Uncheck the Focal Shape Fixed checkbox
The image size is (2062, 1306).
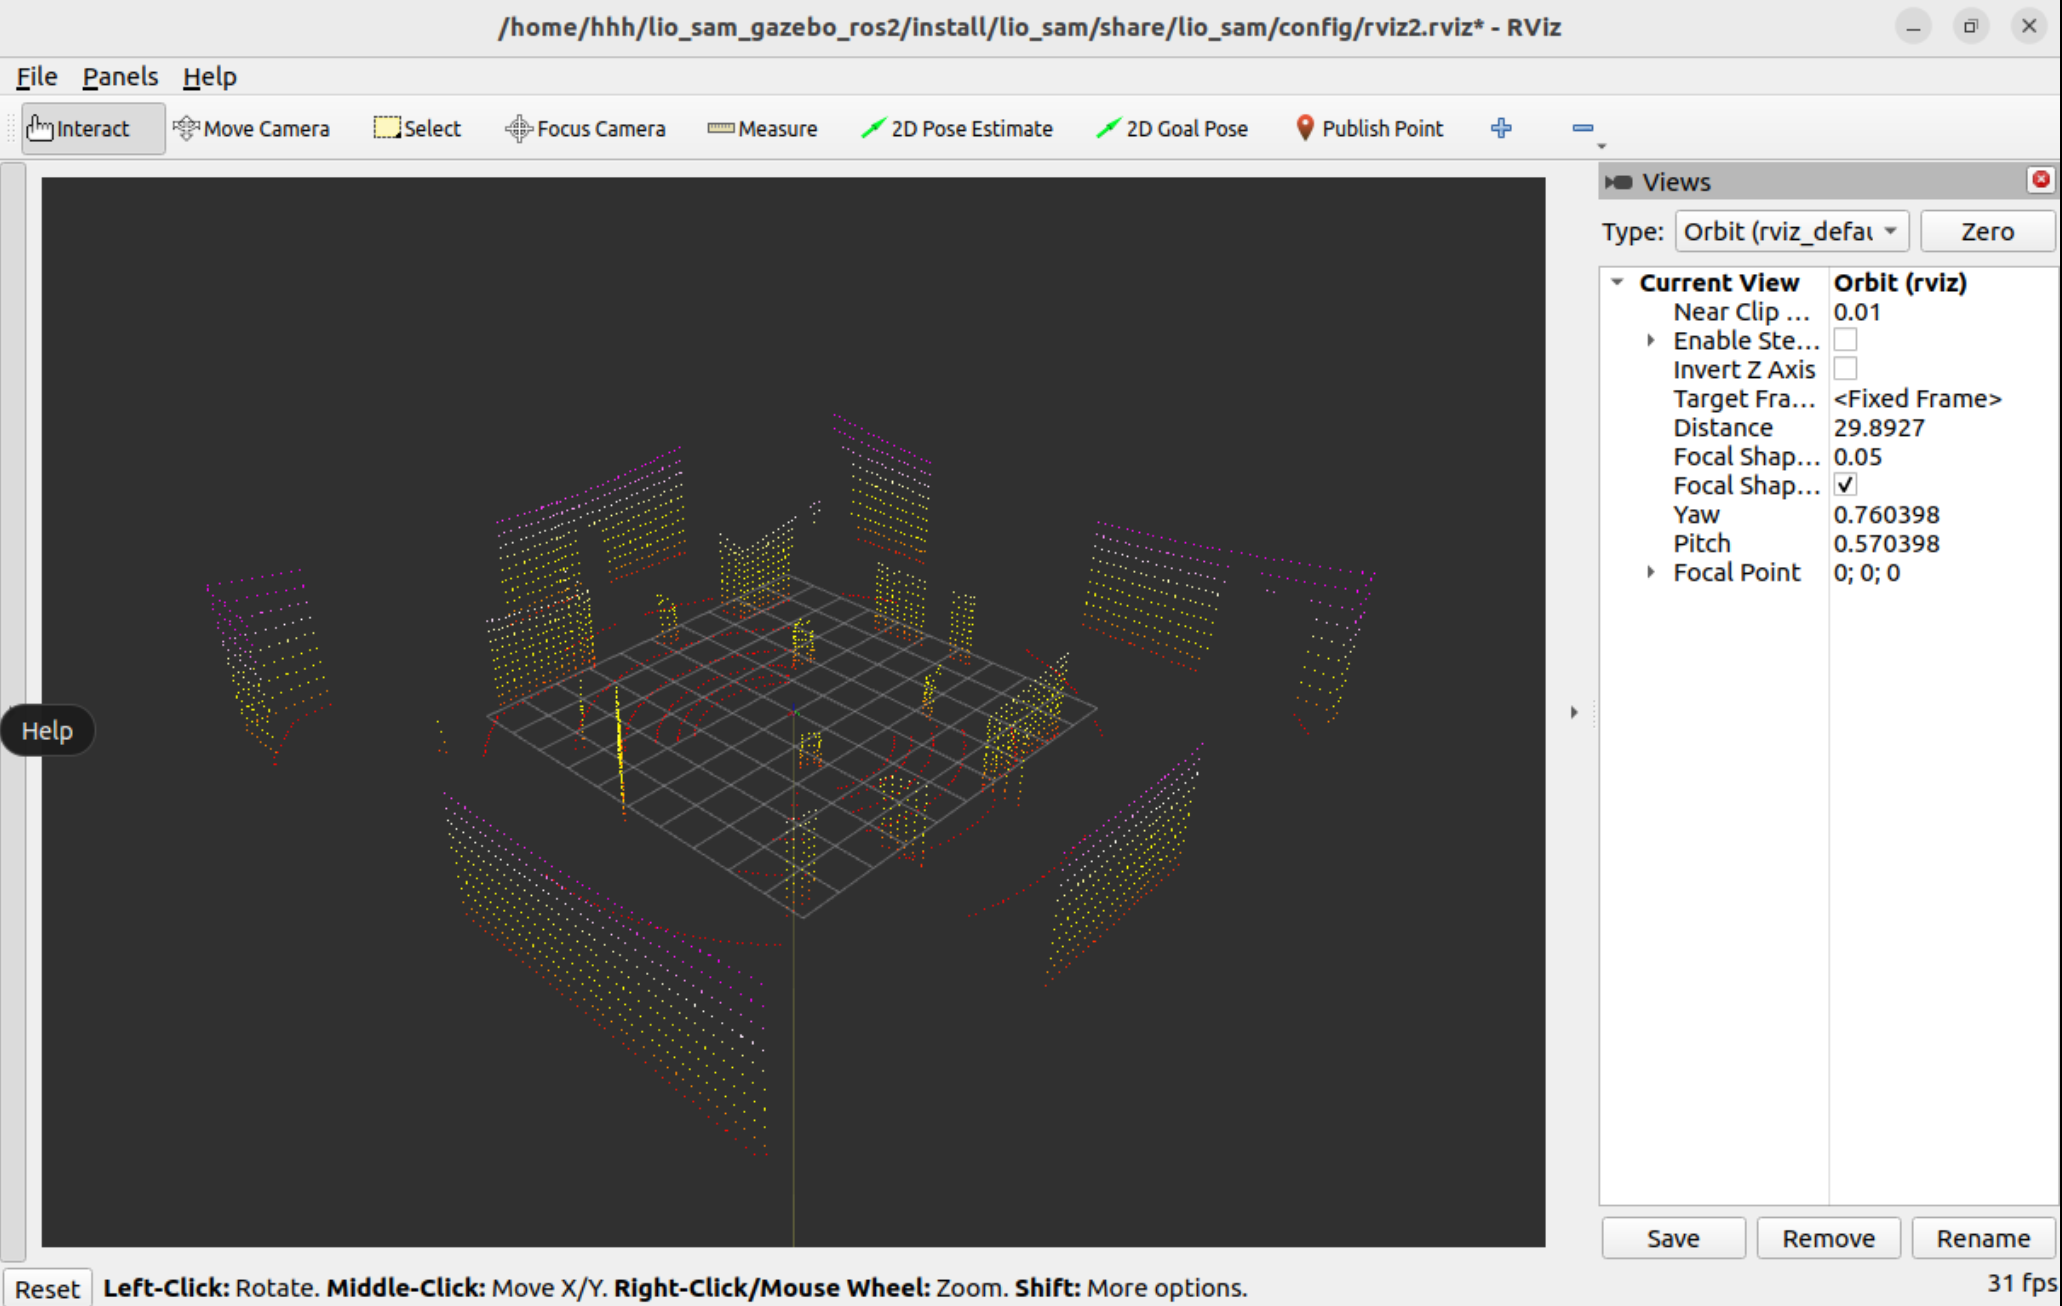1845,486
